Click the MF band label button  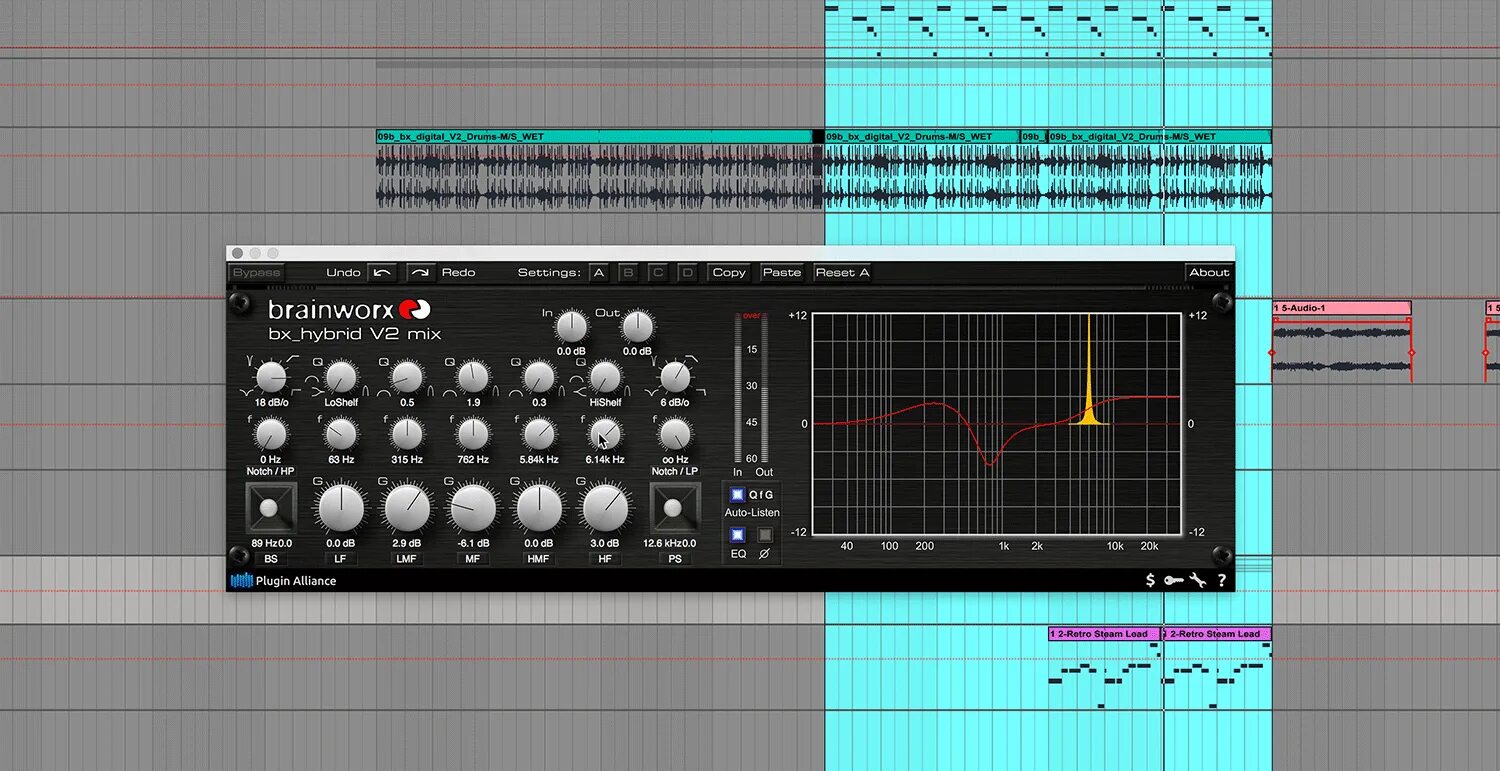pos(472,558)
